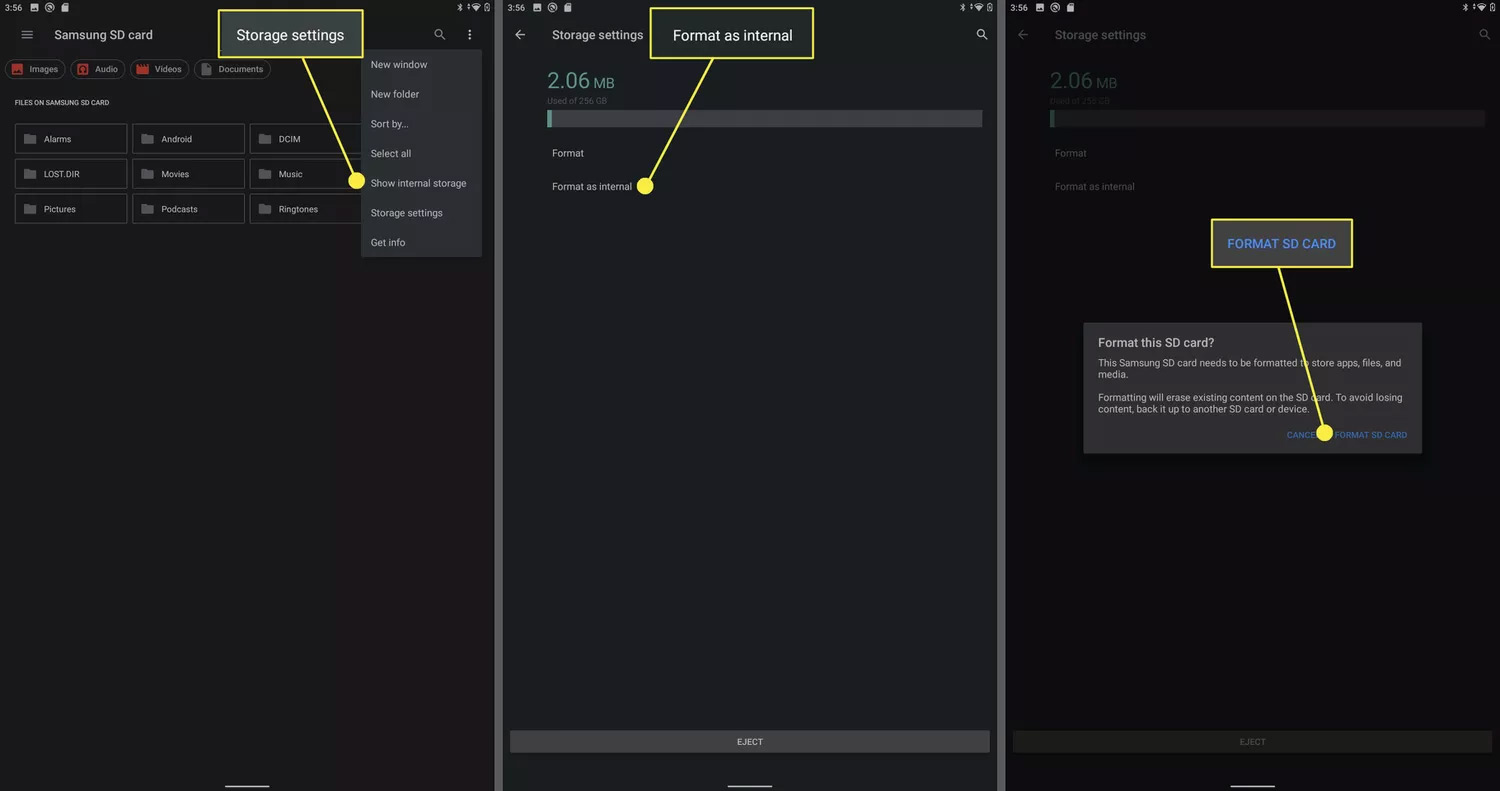Click the storage usage progress bar
The image size is (1500, 791).
765,118
